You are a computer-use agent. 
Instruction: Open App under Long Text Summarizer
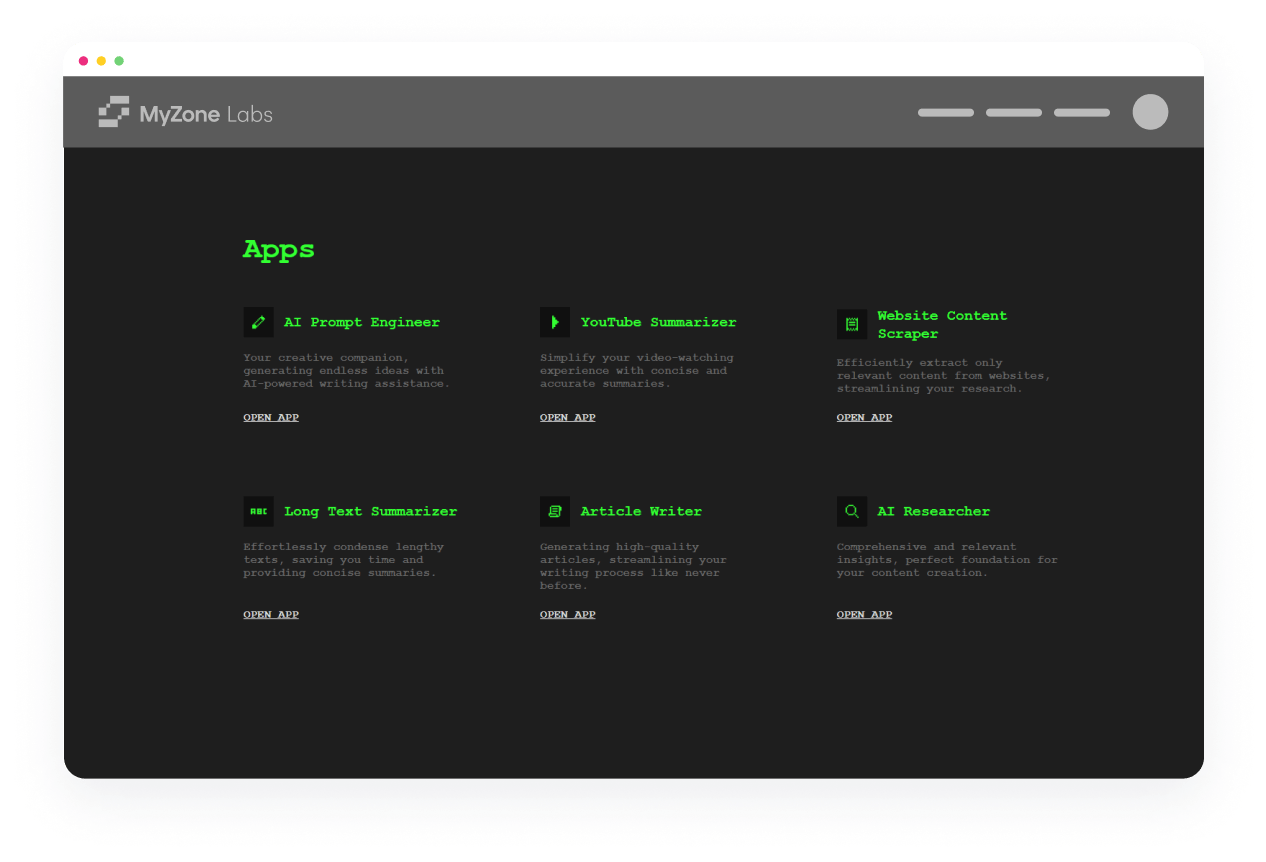[271, 614]
